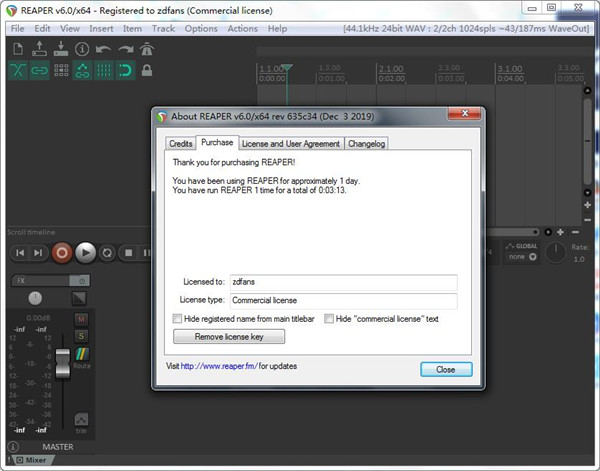The image size is (600, 471).
Task: Open the Options menu
Action: (x=201, y=29)
